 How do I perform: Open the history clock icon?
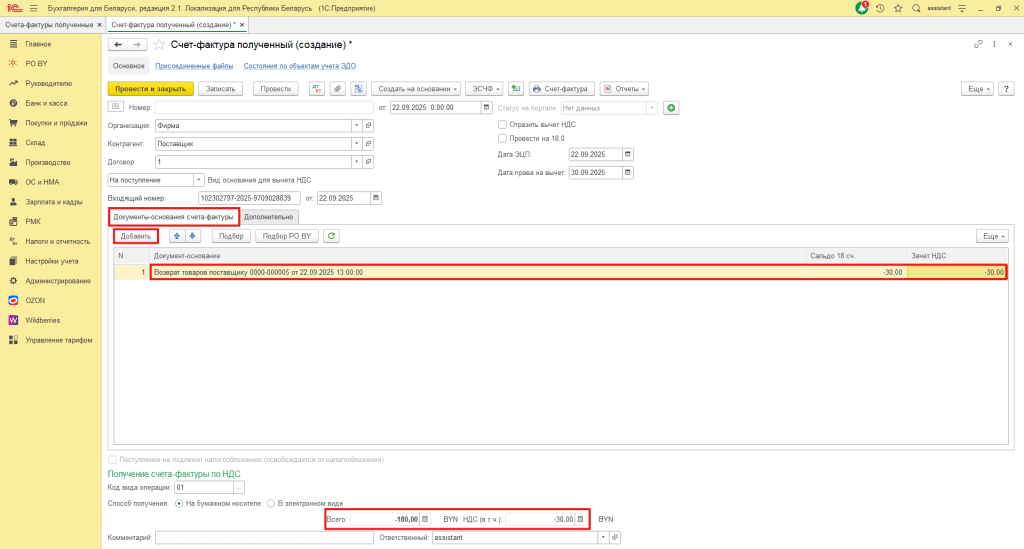click(x=879, y=8)
